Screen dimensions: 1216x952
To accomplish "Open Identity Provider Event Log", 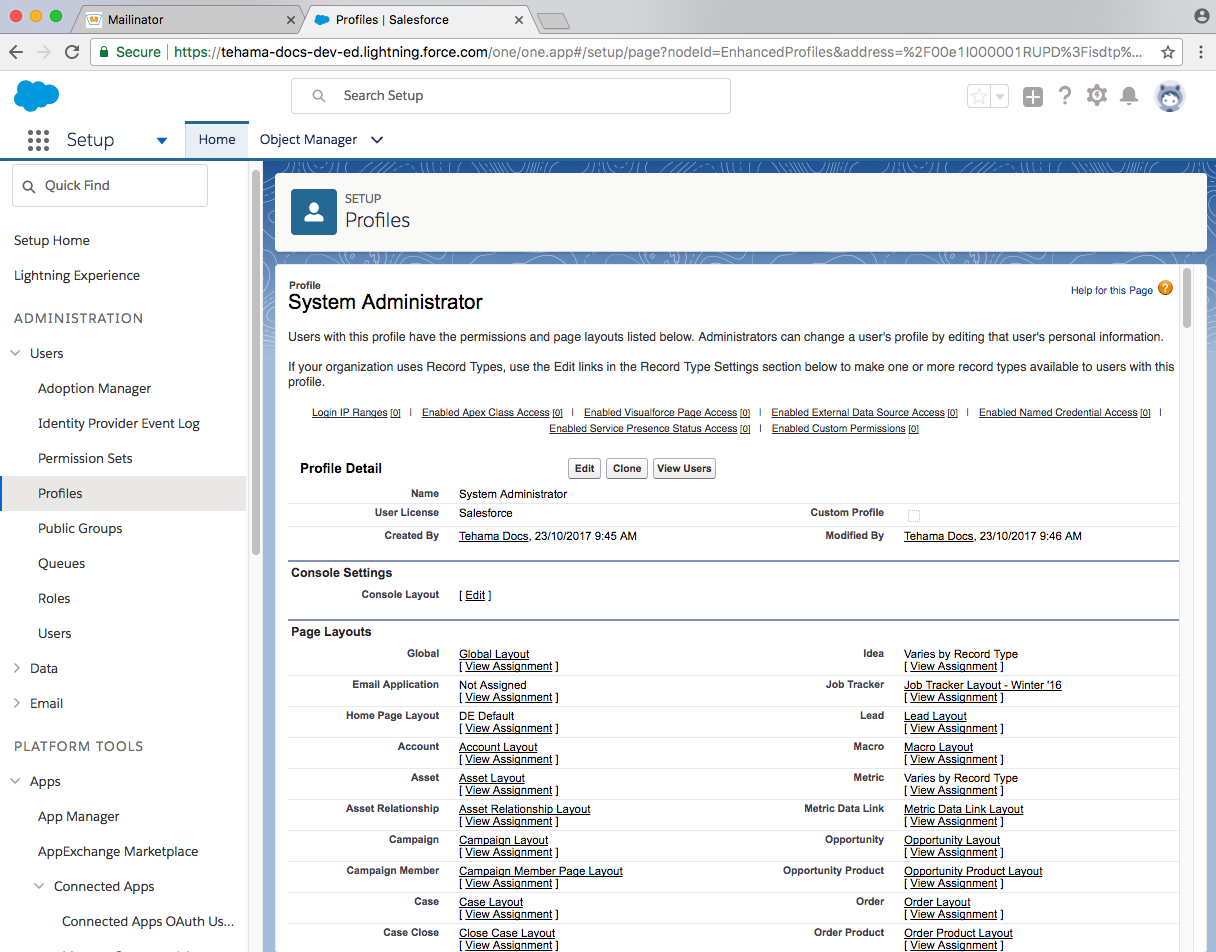I will (x=119, y=423).
